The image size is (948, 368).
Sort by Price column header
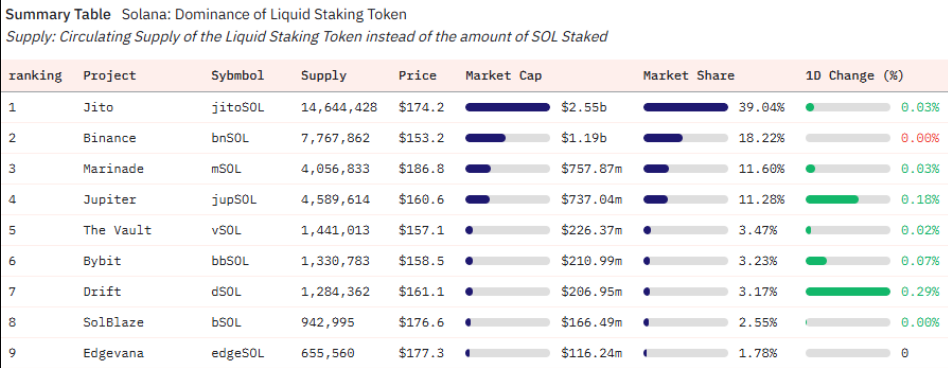pos(417,76)
